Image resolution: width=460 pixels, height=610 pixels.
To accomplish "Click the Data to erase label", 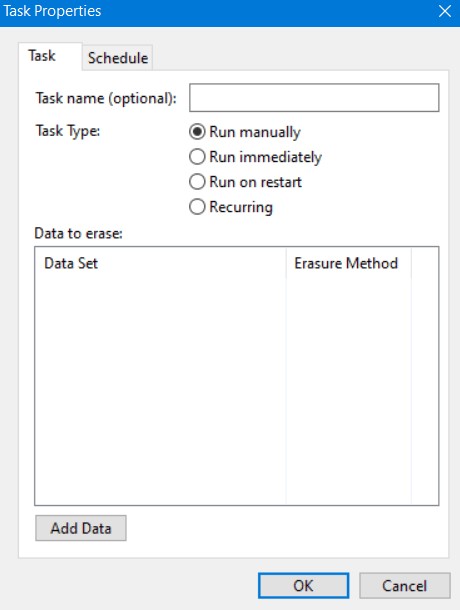I will [79, 233].
